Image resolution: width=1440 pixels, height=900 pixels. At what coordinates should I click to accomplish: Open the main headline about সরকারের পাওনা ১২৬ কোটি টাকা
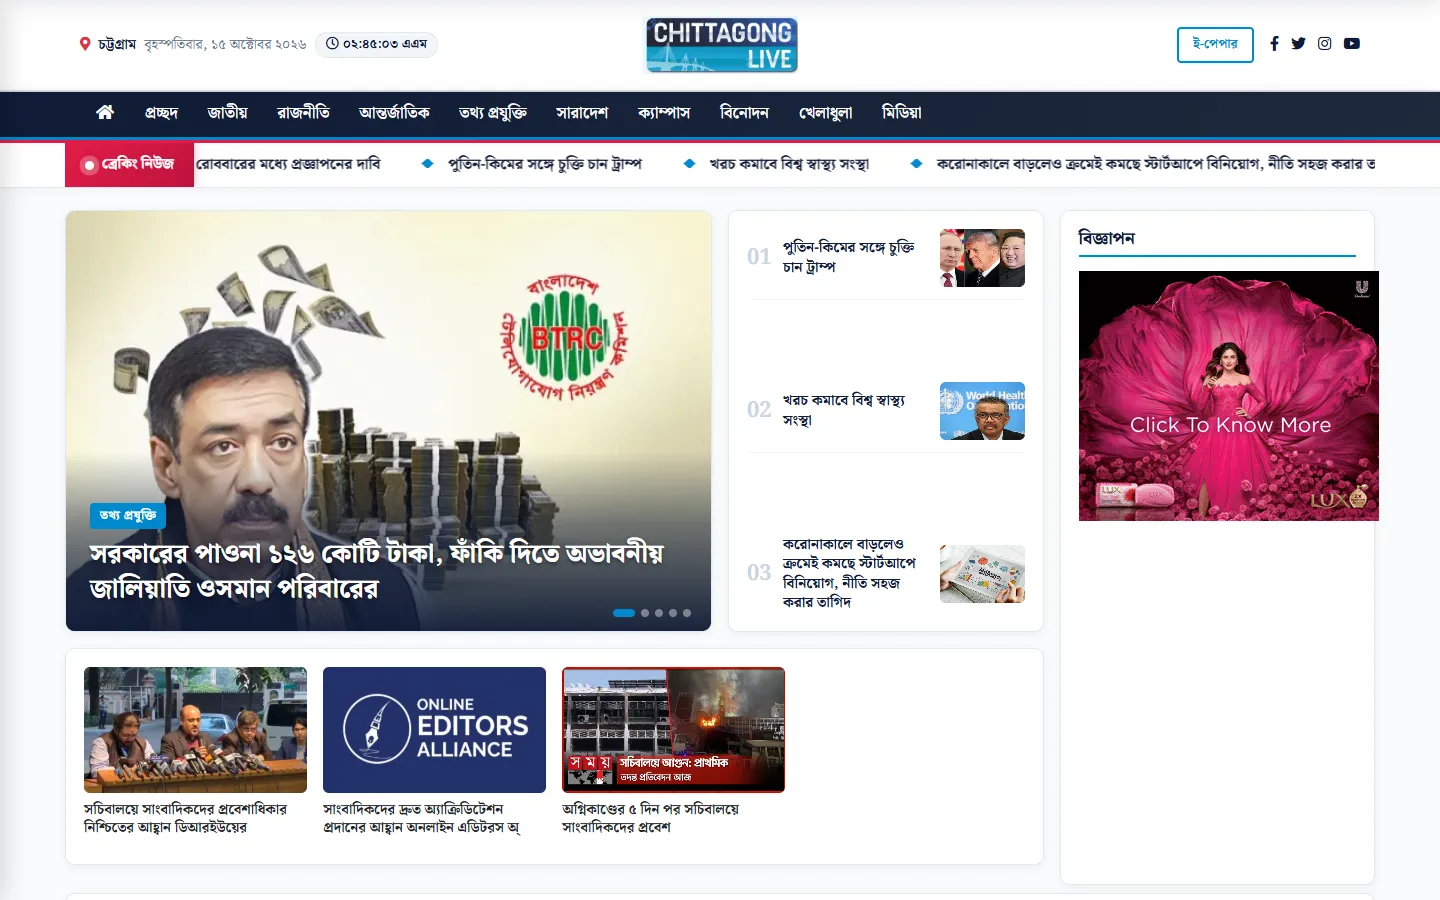pyautogui.click(x=377, y=570)
